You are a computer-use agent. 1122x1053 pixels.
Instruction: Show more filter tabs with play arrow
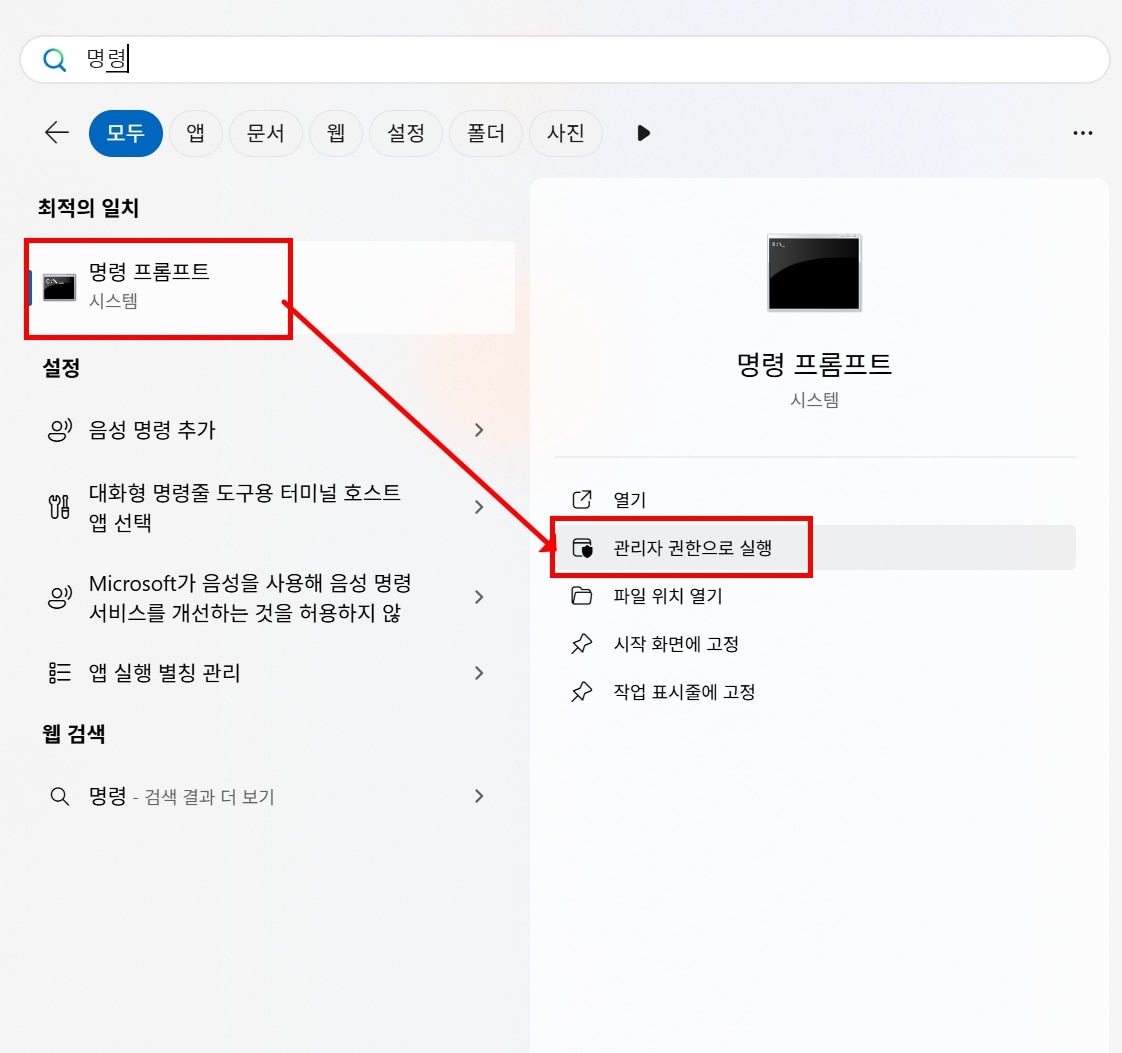[x=644, y=133]
